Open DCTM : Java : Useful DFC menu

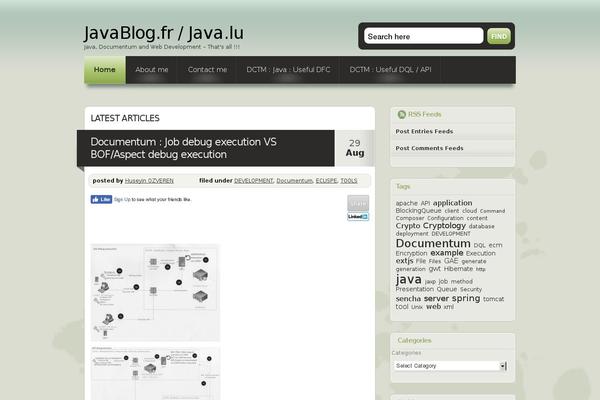[x=288, y=70]
